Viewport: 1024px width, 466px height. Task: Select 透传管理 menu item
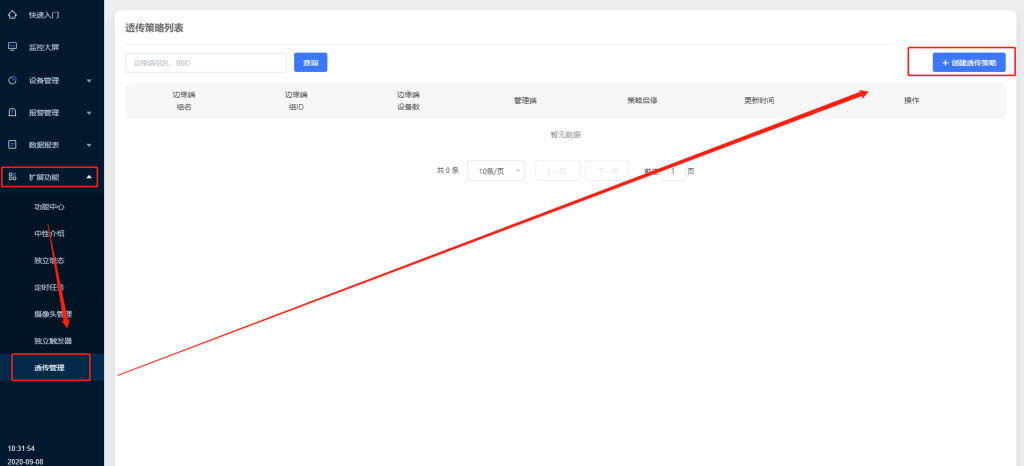point(49,368)
